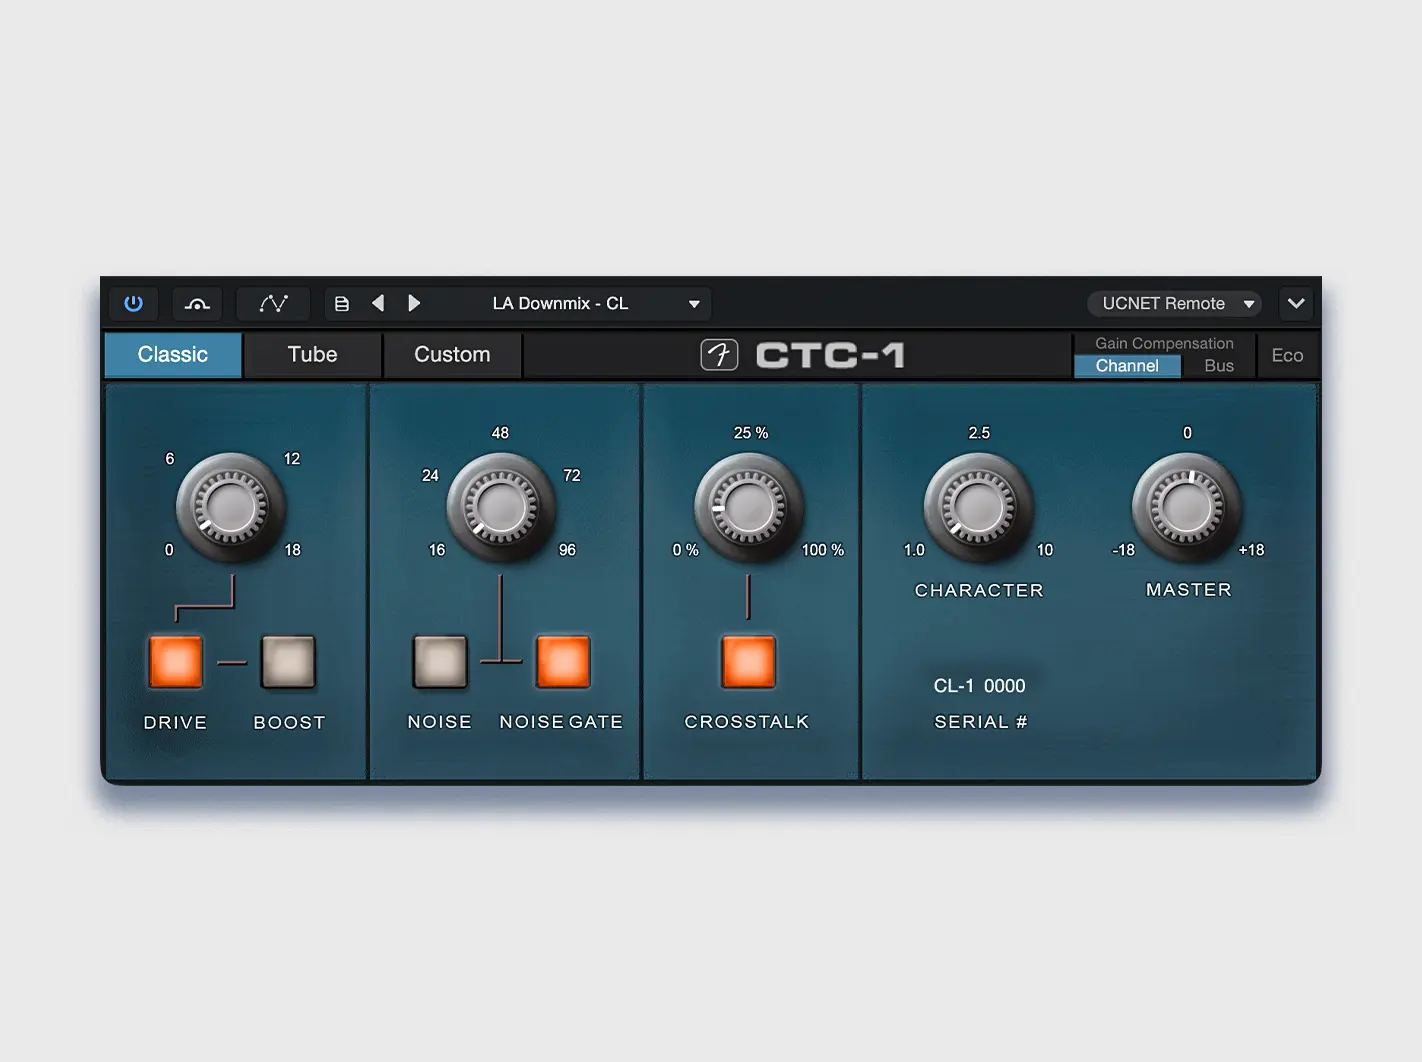Toggle the orange Drive button

(176, 662)
